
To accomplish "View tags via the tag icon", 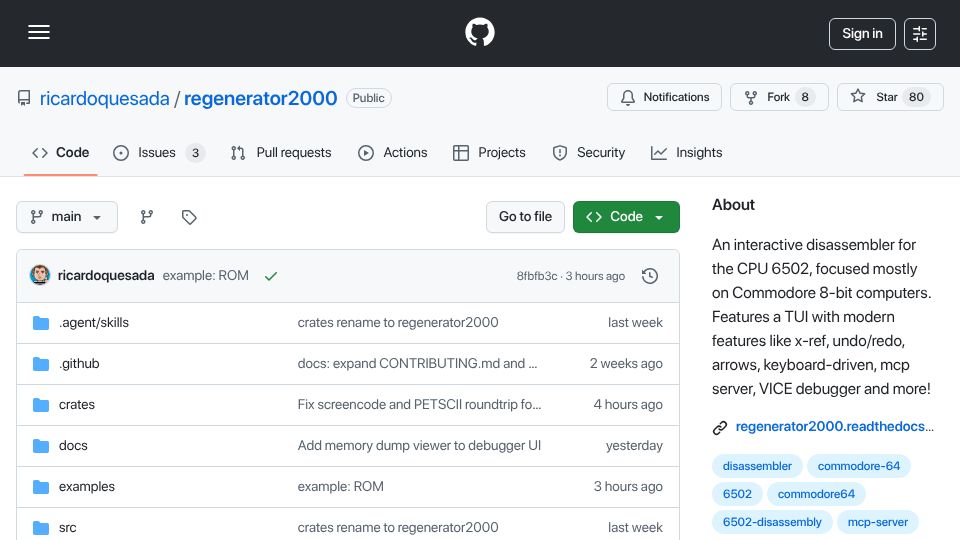I will click(189, 217).
